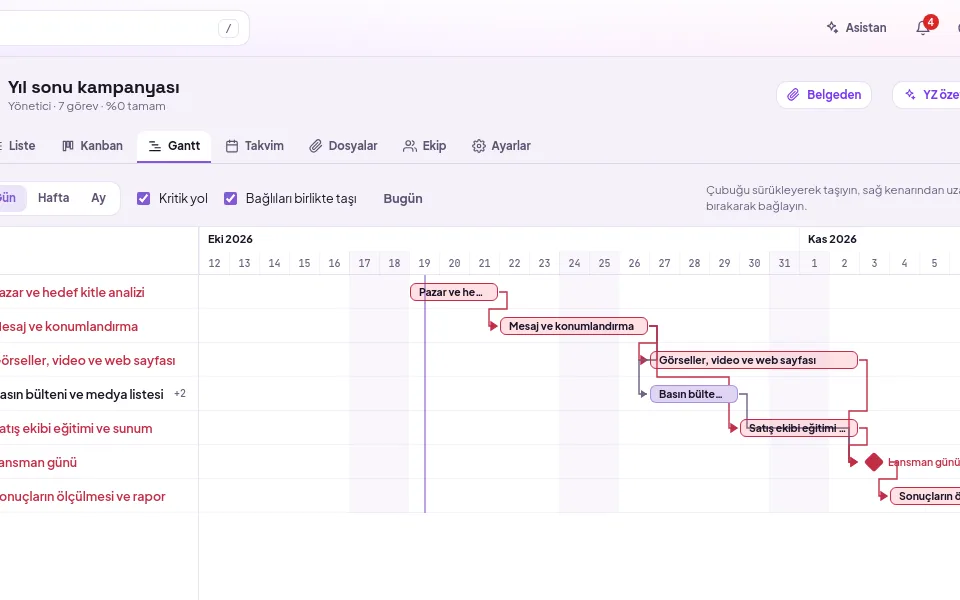This screenshot has height=600, width=960.
Task: Click day 12 in the timeline header
Action: pos(214,263)
